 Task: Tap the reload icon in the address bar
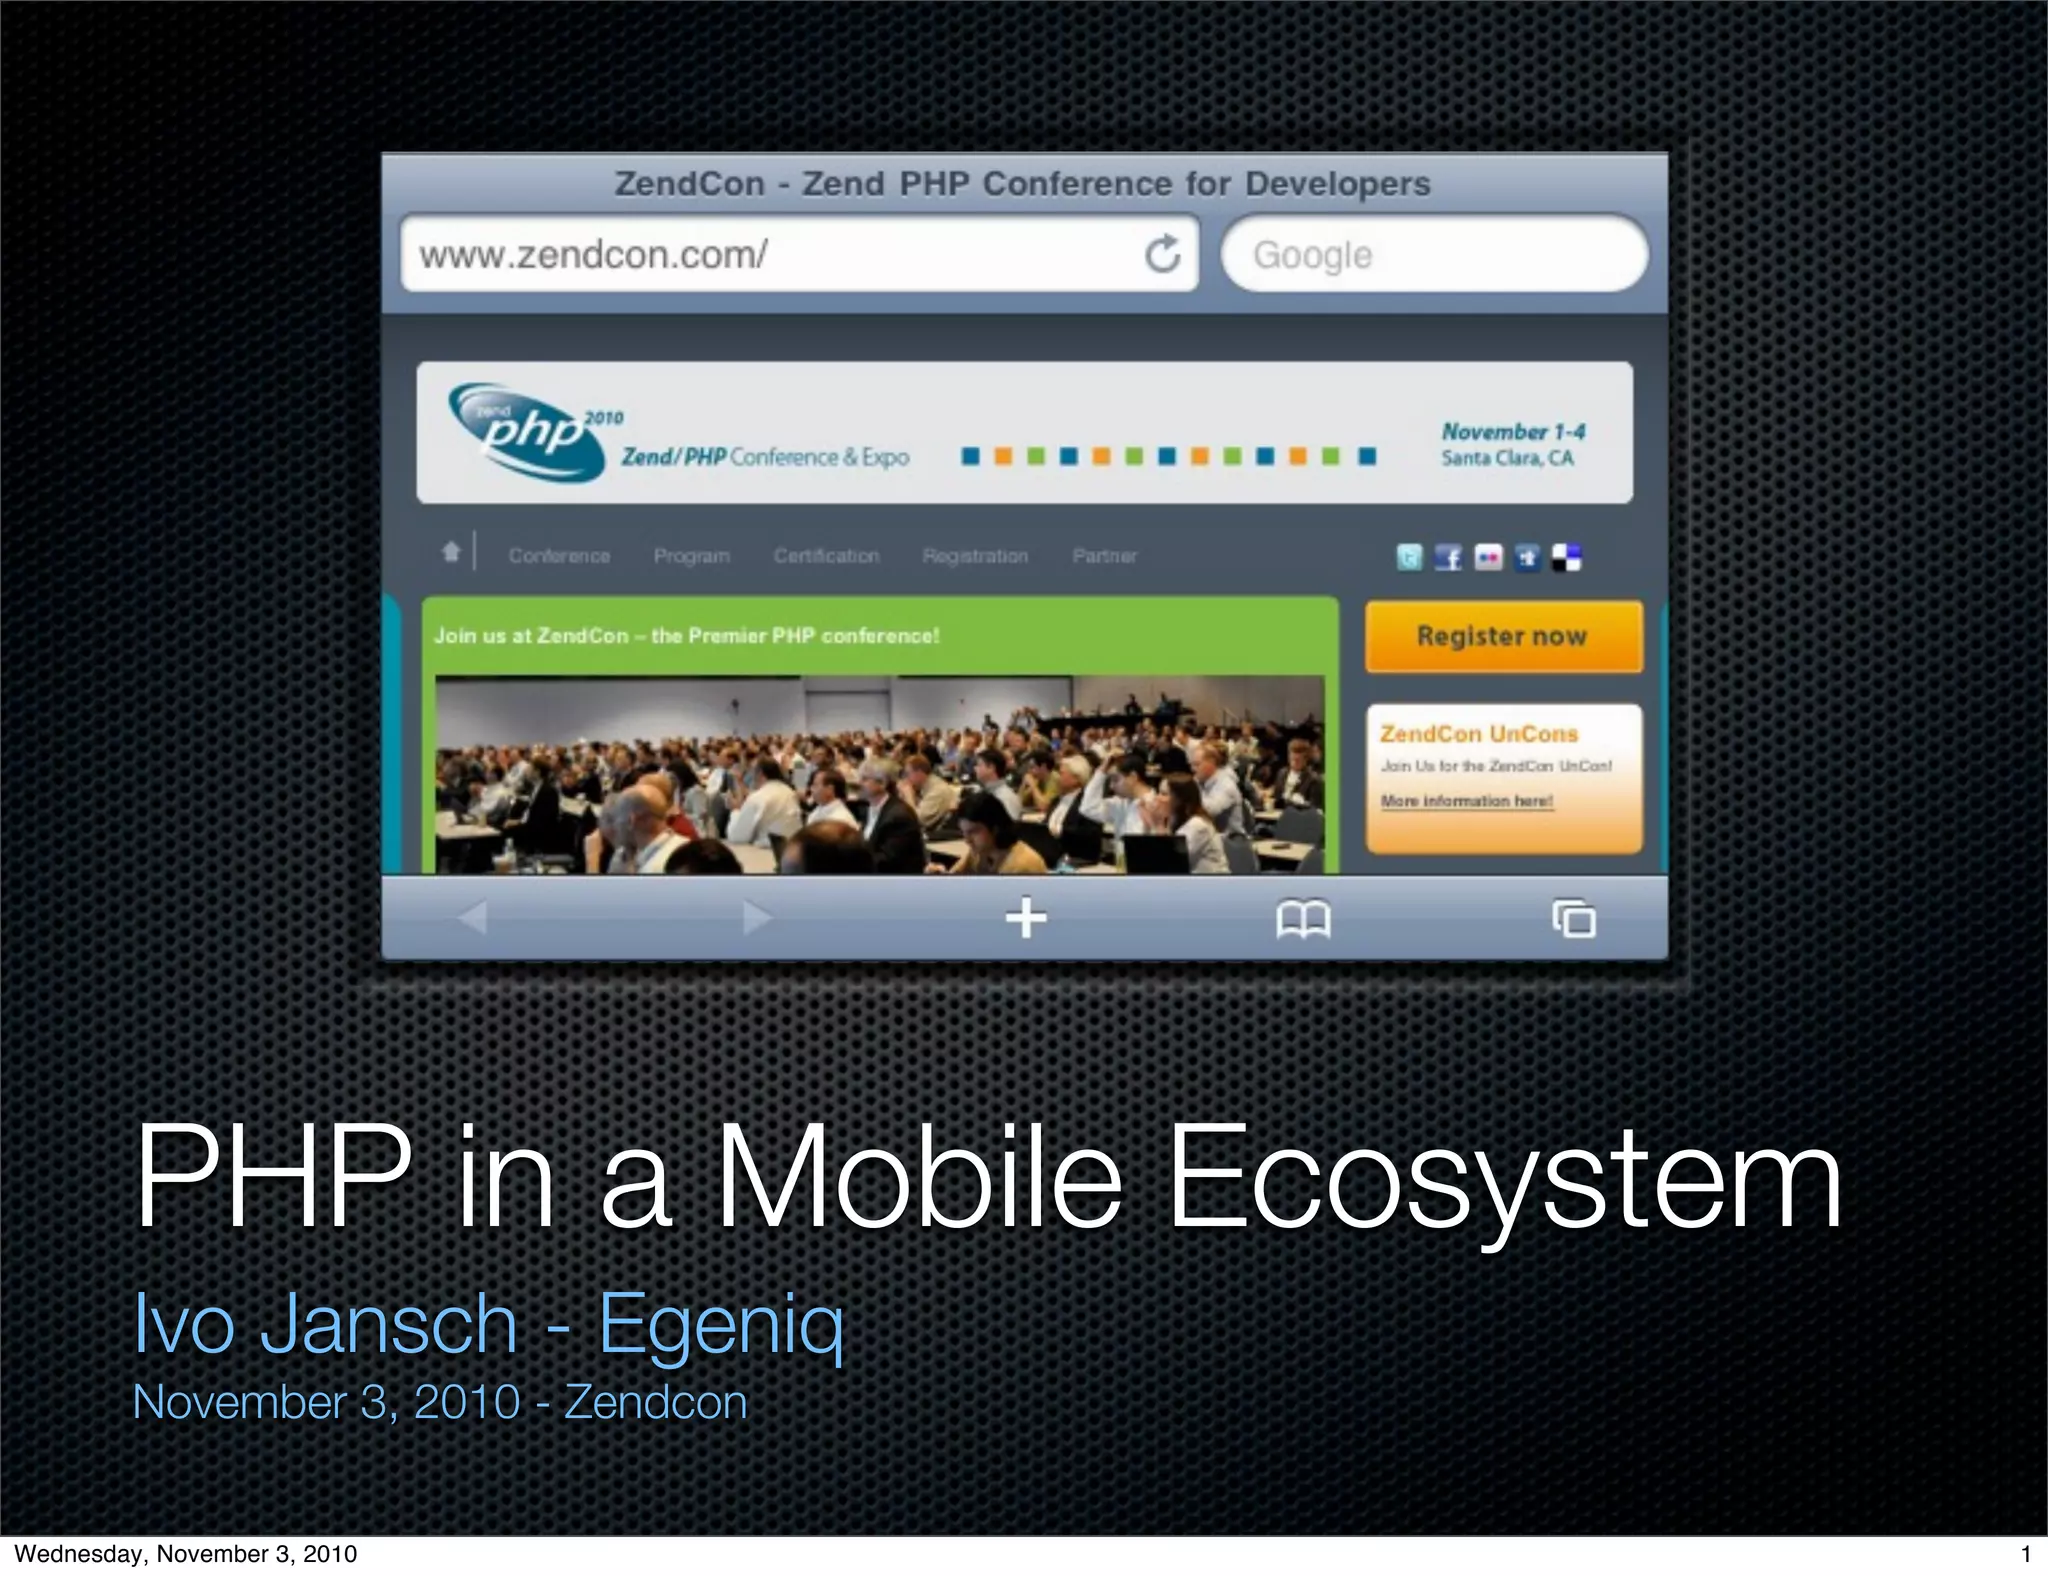[x=1162, y=254]
